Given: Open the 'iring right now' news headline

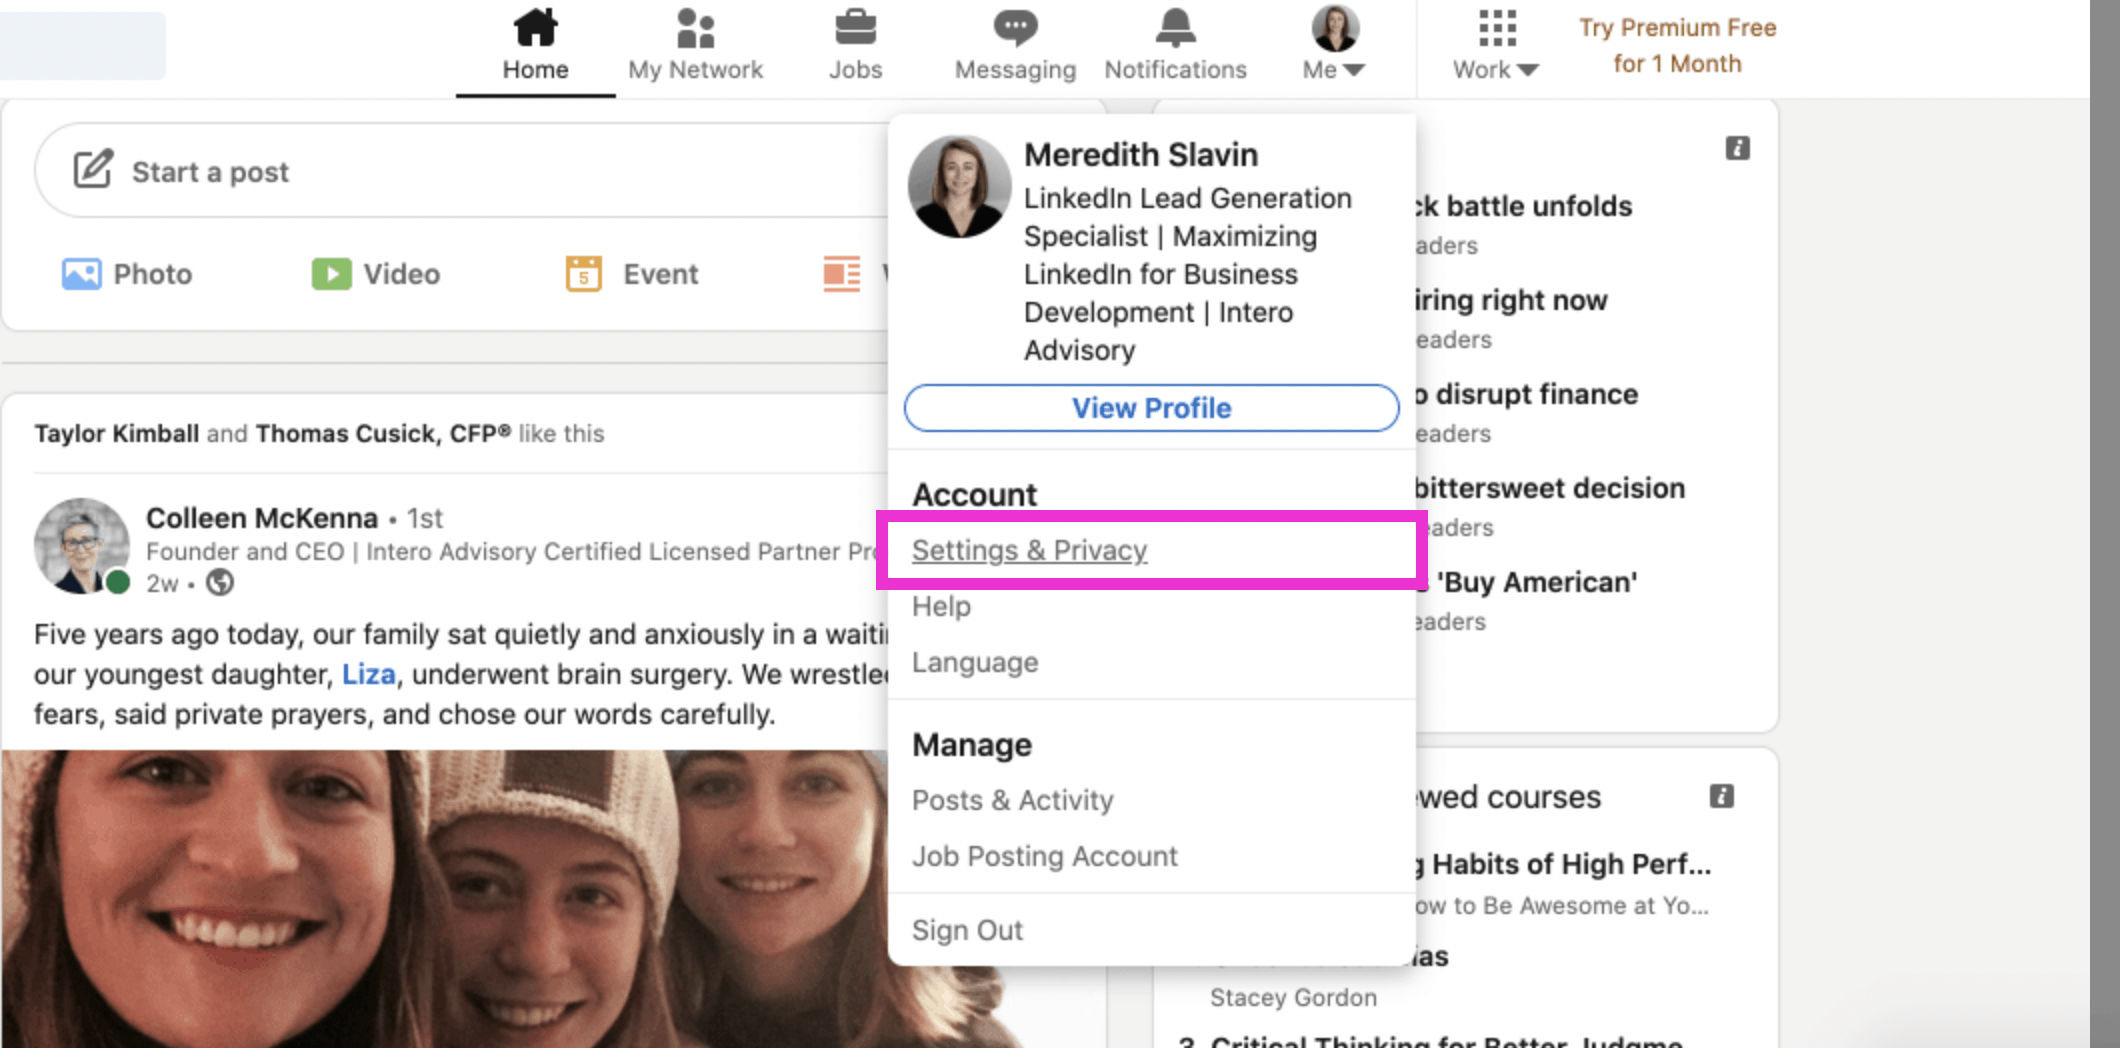Looking at the screenshot, I should click(x=1510, y=300).
